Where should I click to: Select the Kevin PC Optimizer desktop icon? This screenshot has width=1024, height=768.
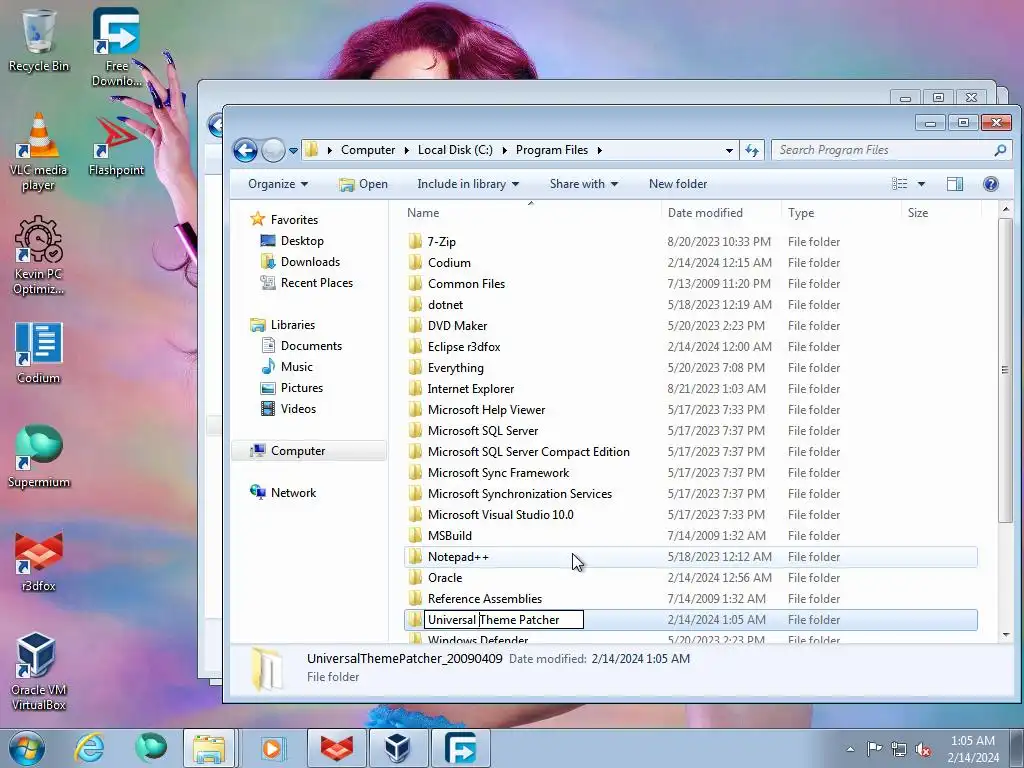(x=39, y=255)
